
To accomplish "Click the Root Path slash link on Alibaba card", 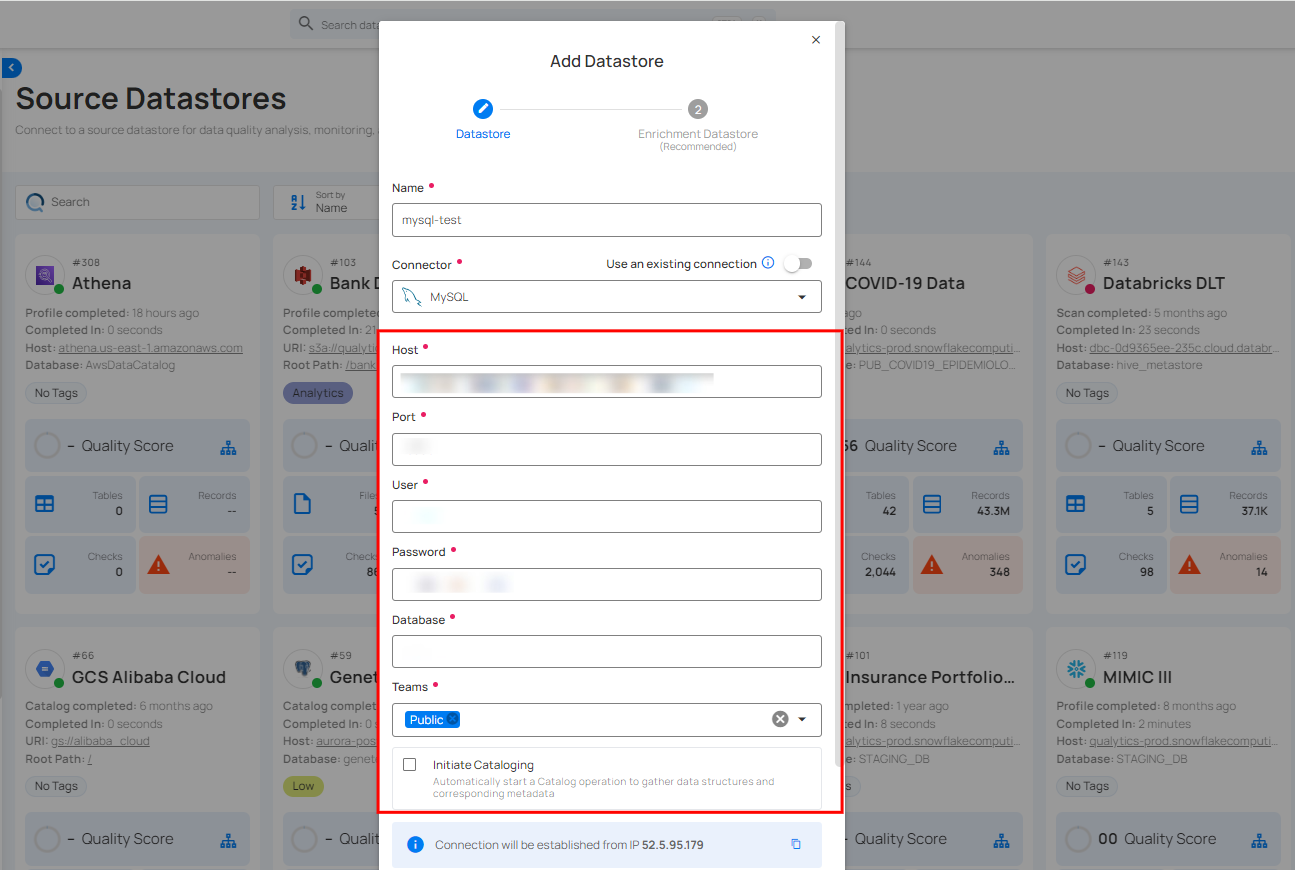I will click(89, 758).
